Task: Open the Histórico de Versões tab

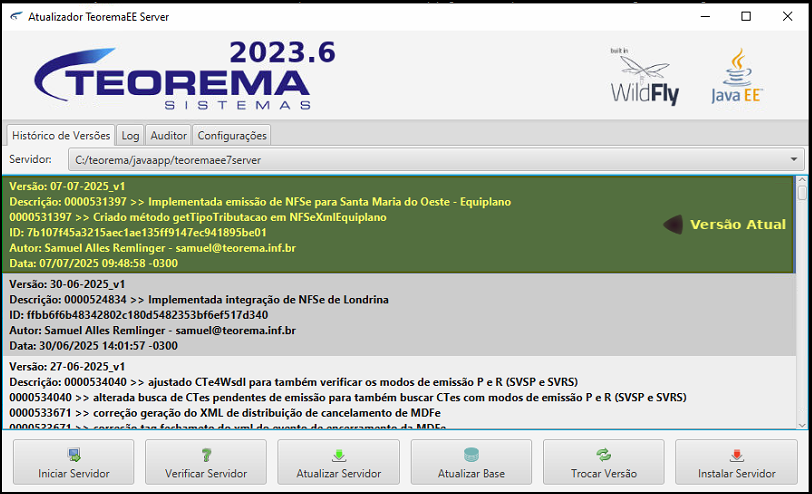Action: click(x=61, y=136)
